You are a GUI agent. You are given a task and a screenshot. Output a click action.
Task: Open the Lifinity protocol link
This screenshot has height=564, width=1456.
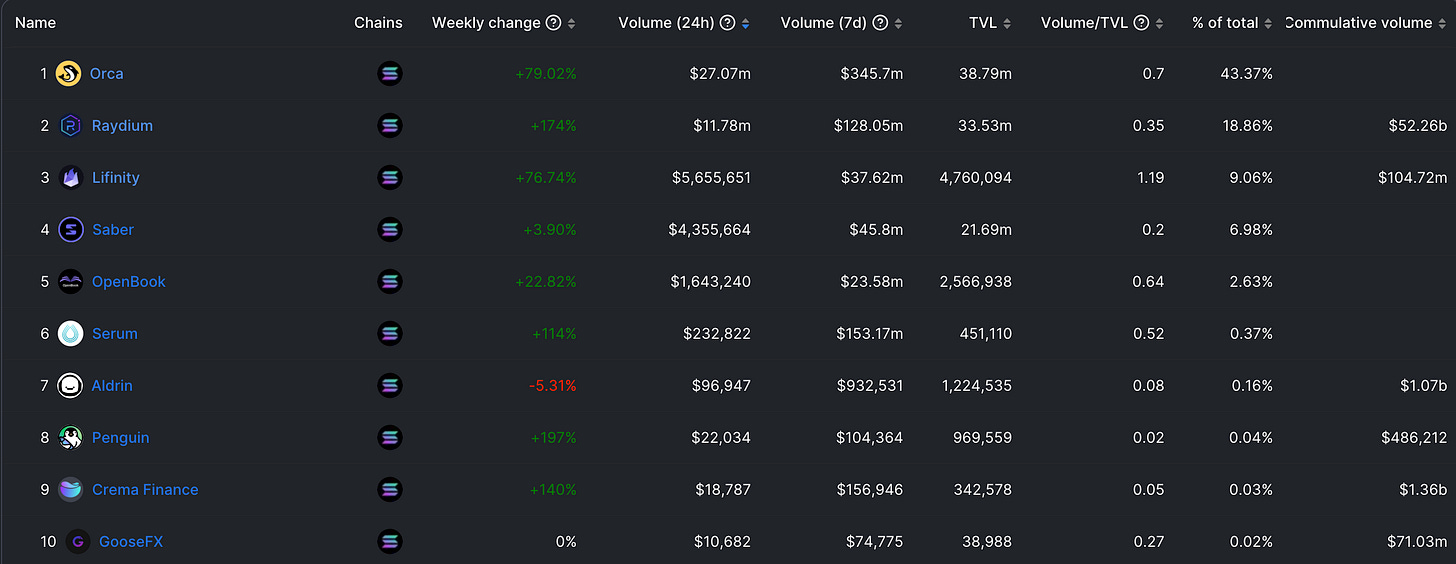(116, 177)
